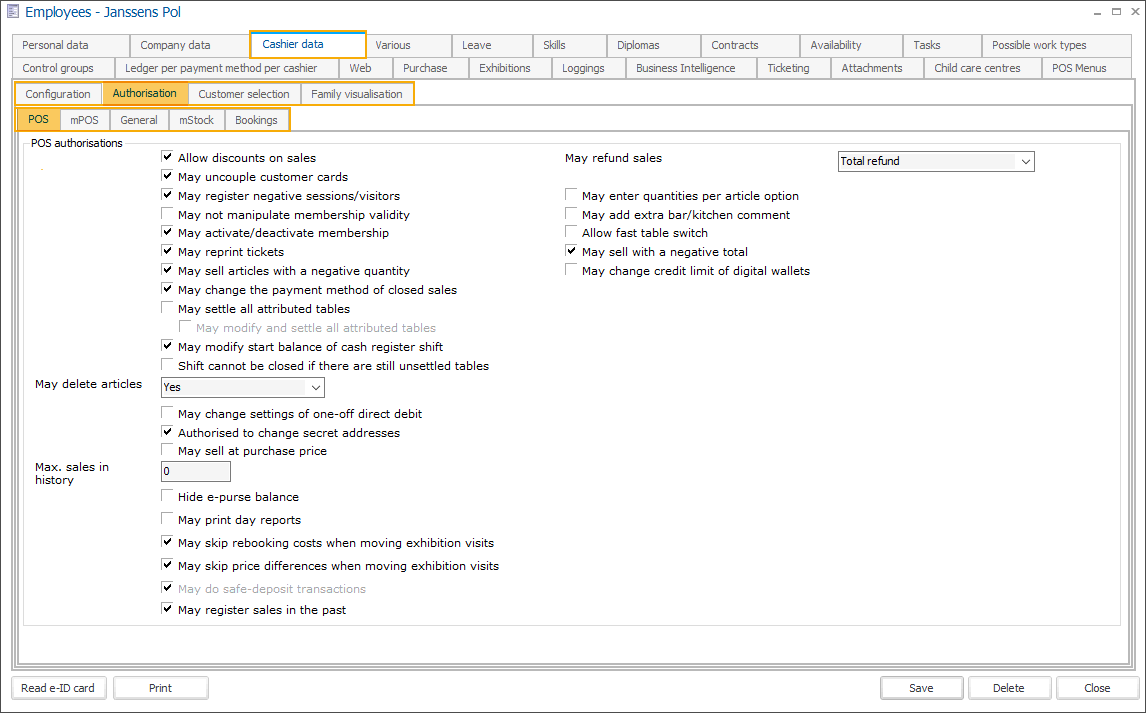The image size is (1146, 713).
Task: Uncheck May register sales in the past
Action: (167, 608)
